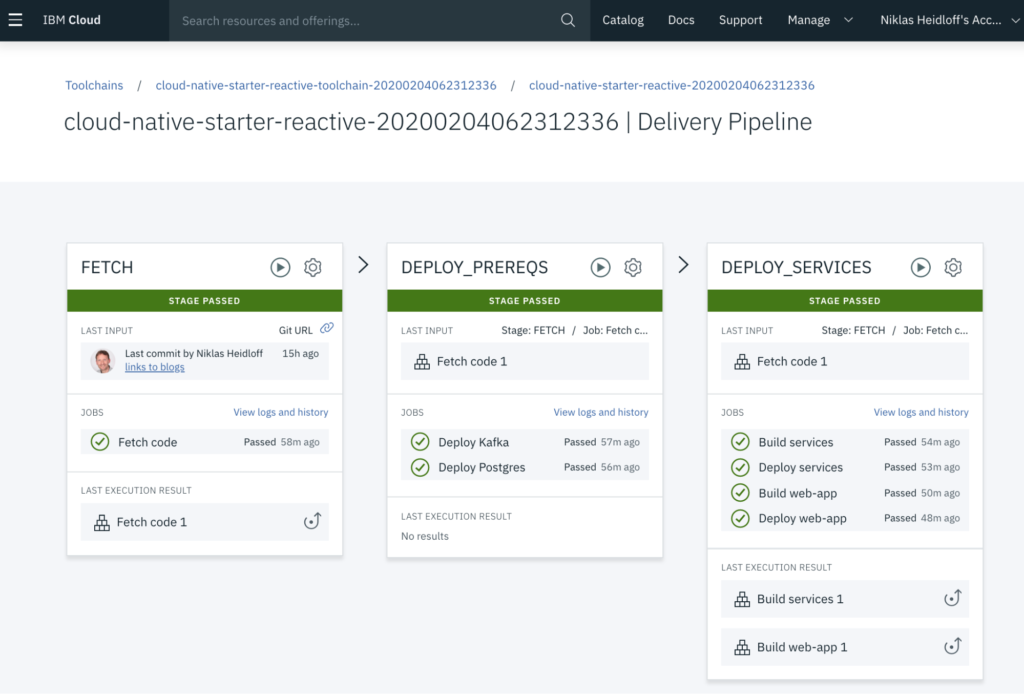The height and width of the screenshot is (694, 1024).
Task: Click DEPLOY_PREREQS Stage Passed status bar
Action: click(x=524, y=301)
